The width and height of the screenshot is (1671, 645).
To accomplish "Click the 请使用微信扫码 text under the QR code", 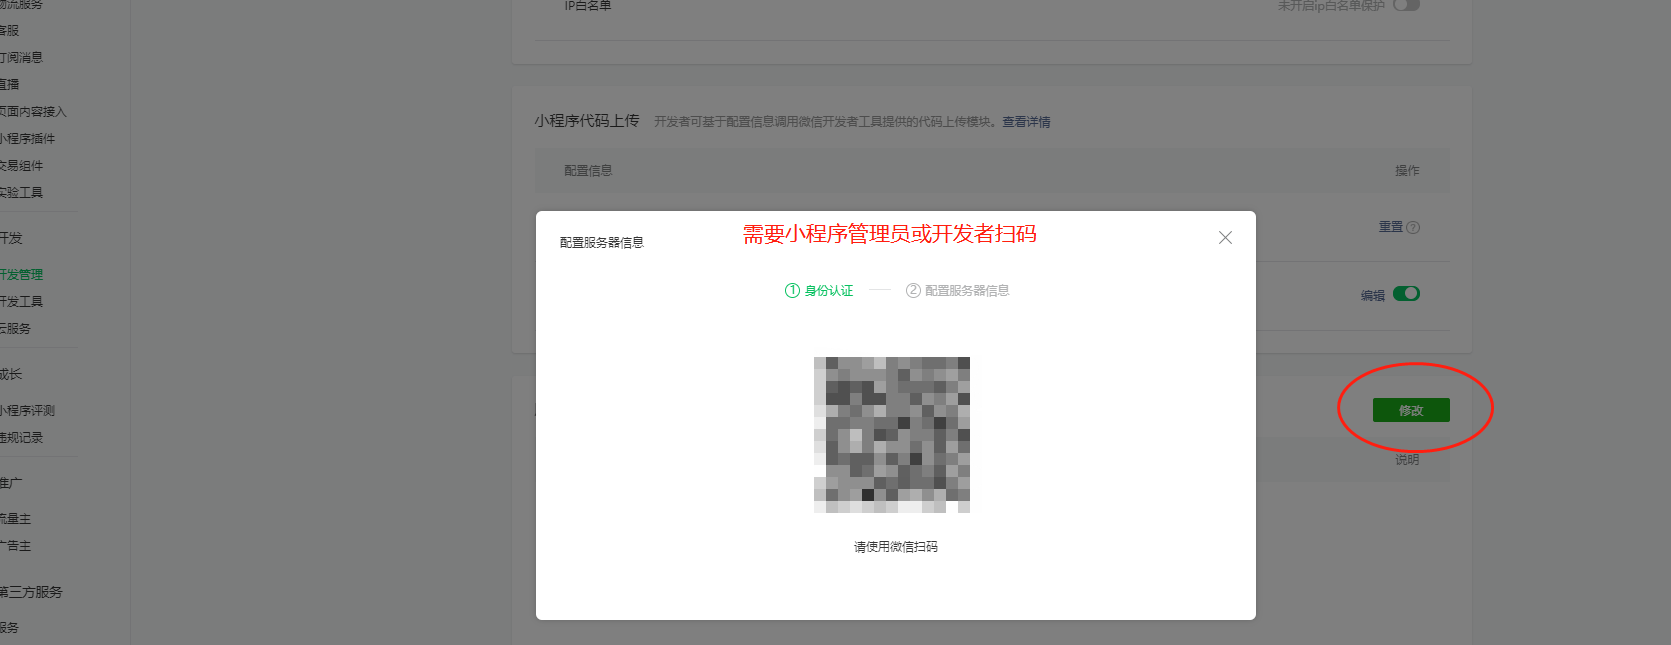I will pos(896,547).
